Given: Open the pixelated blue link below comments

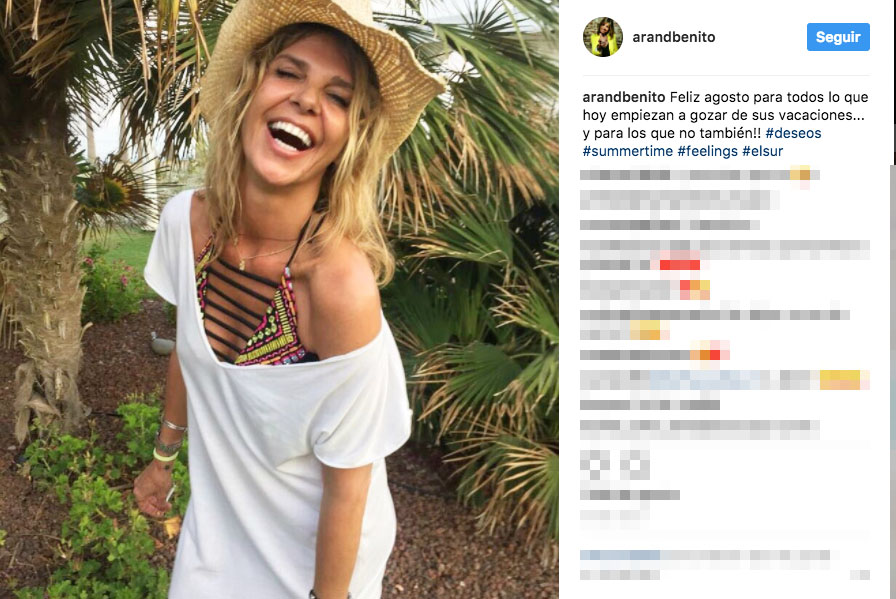Looking at the screenshot, I should point(620,554).
